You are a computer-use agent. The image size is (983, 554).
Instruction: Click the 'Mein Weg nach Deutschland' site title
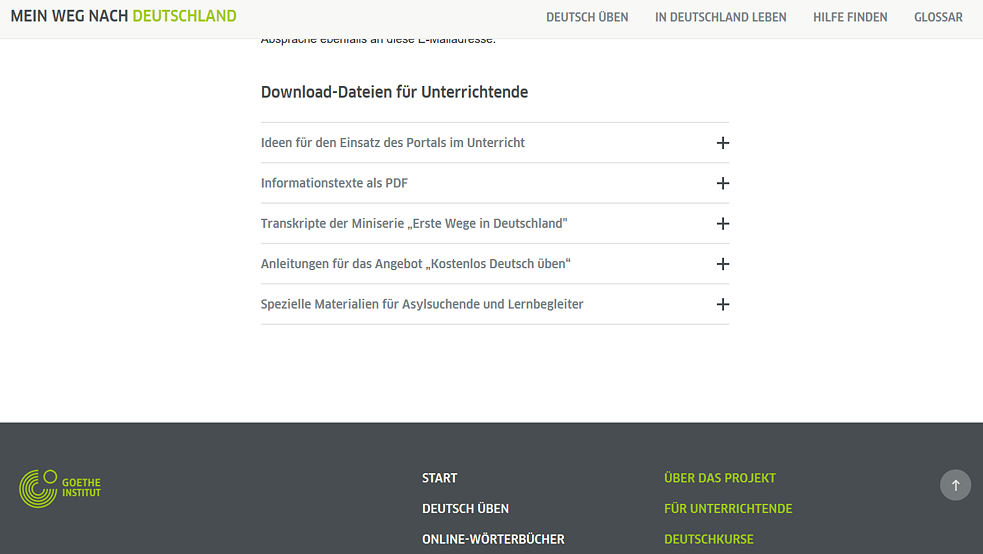[124, 17]
